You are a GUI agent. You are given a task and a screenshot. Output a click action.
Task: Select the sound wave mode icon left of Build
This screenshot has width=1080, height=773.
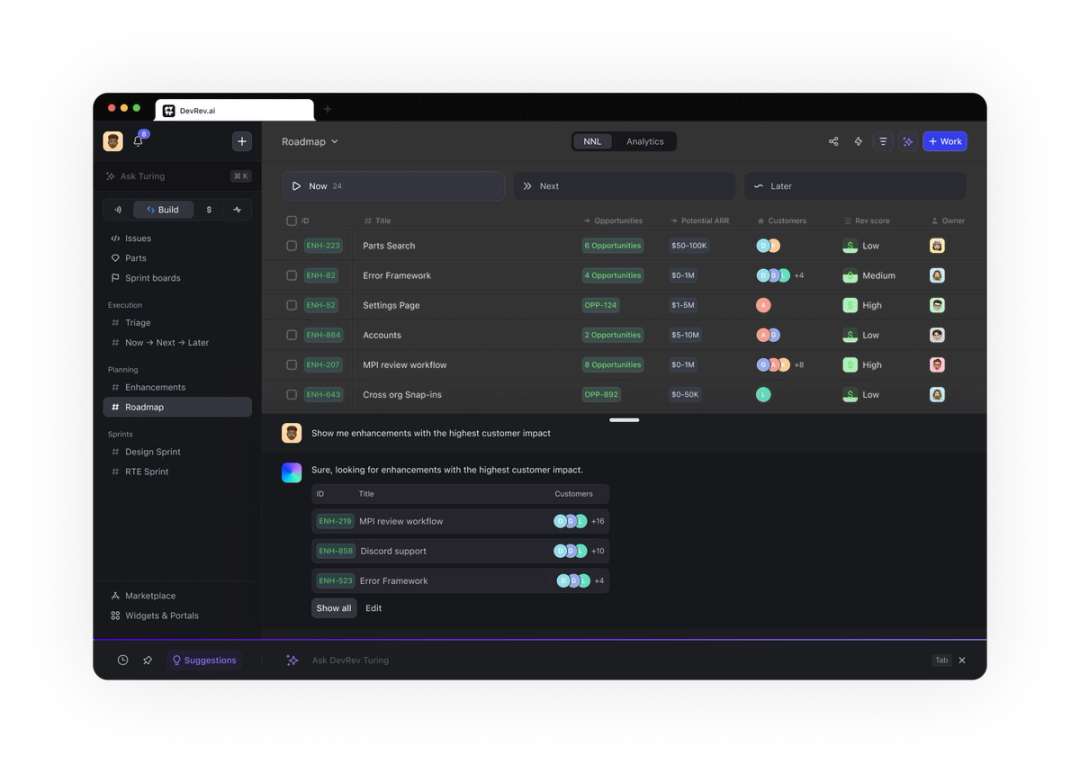click(118, 209)
